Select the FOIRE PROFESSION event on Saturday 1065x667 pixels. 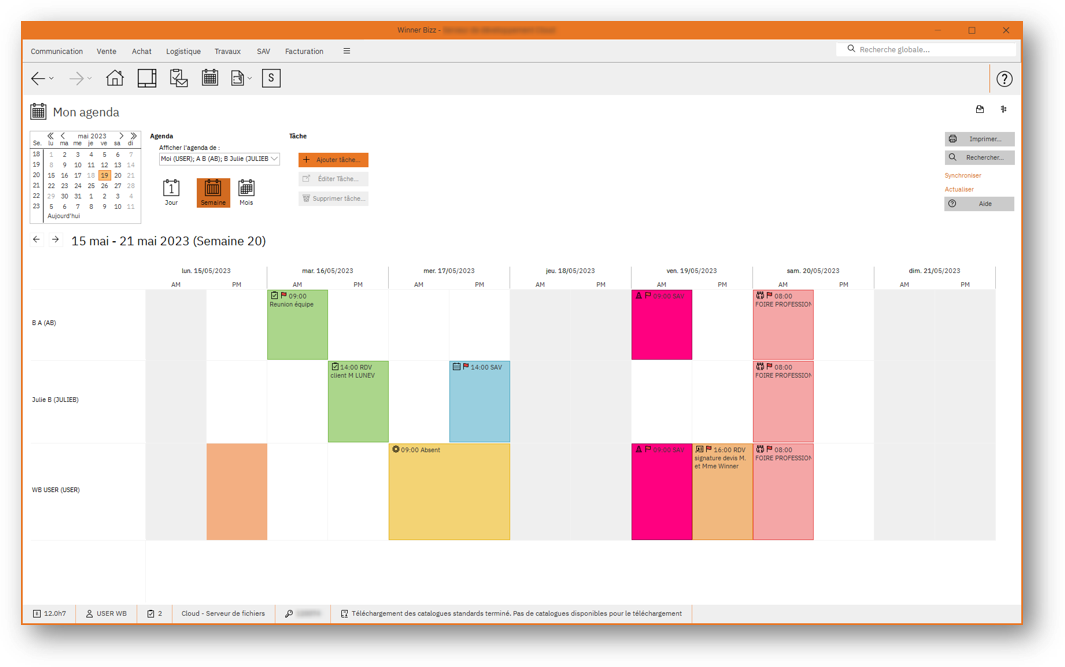(x=783, y=324)
